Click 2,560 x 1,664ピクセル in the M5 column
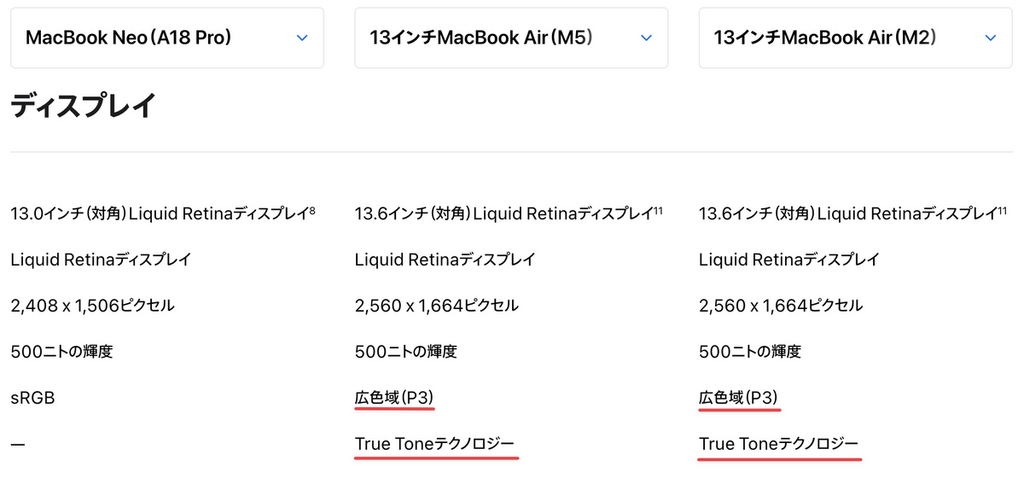Screen dimensions: 1024x484 [436, 306]
